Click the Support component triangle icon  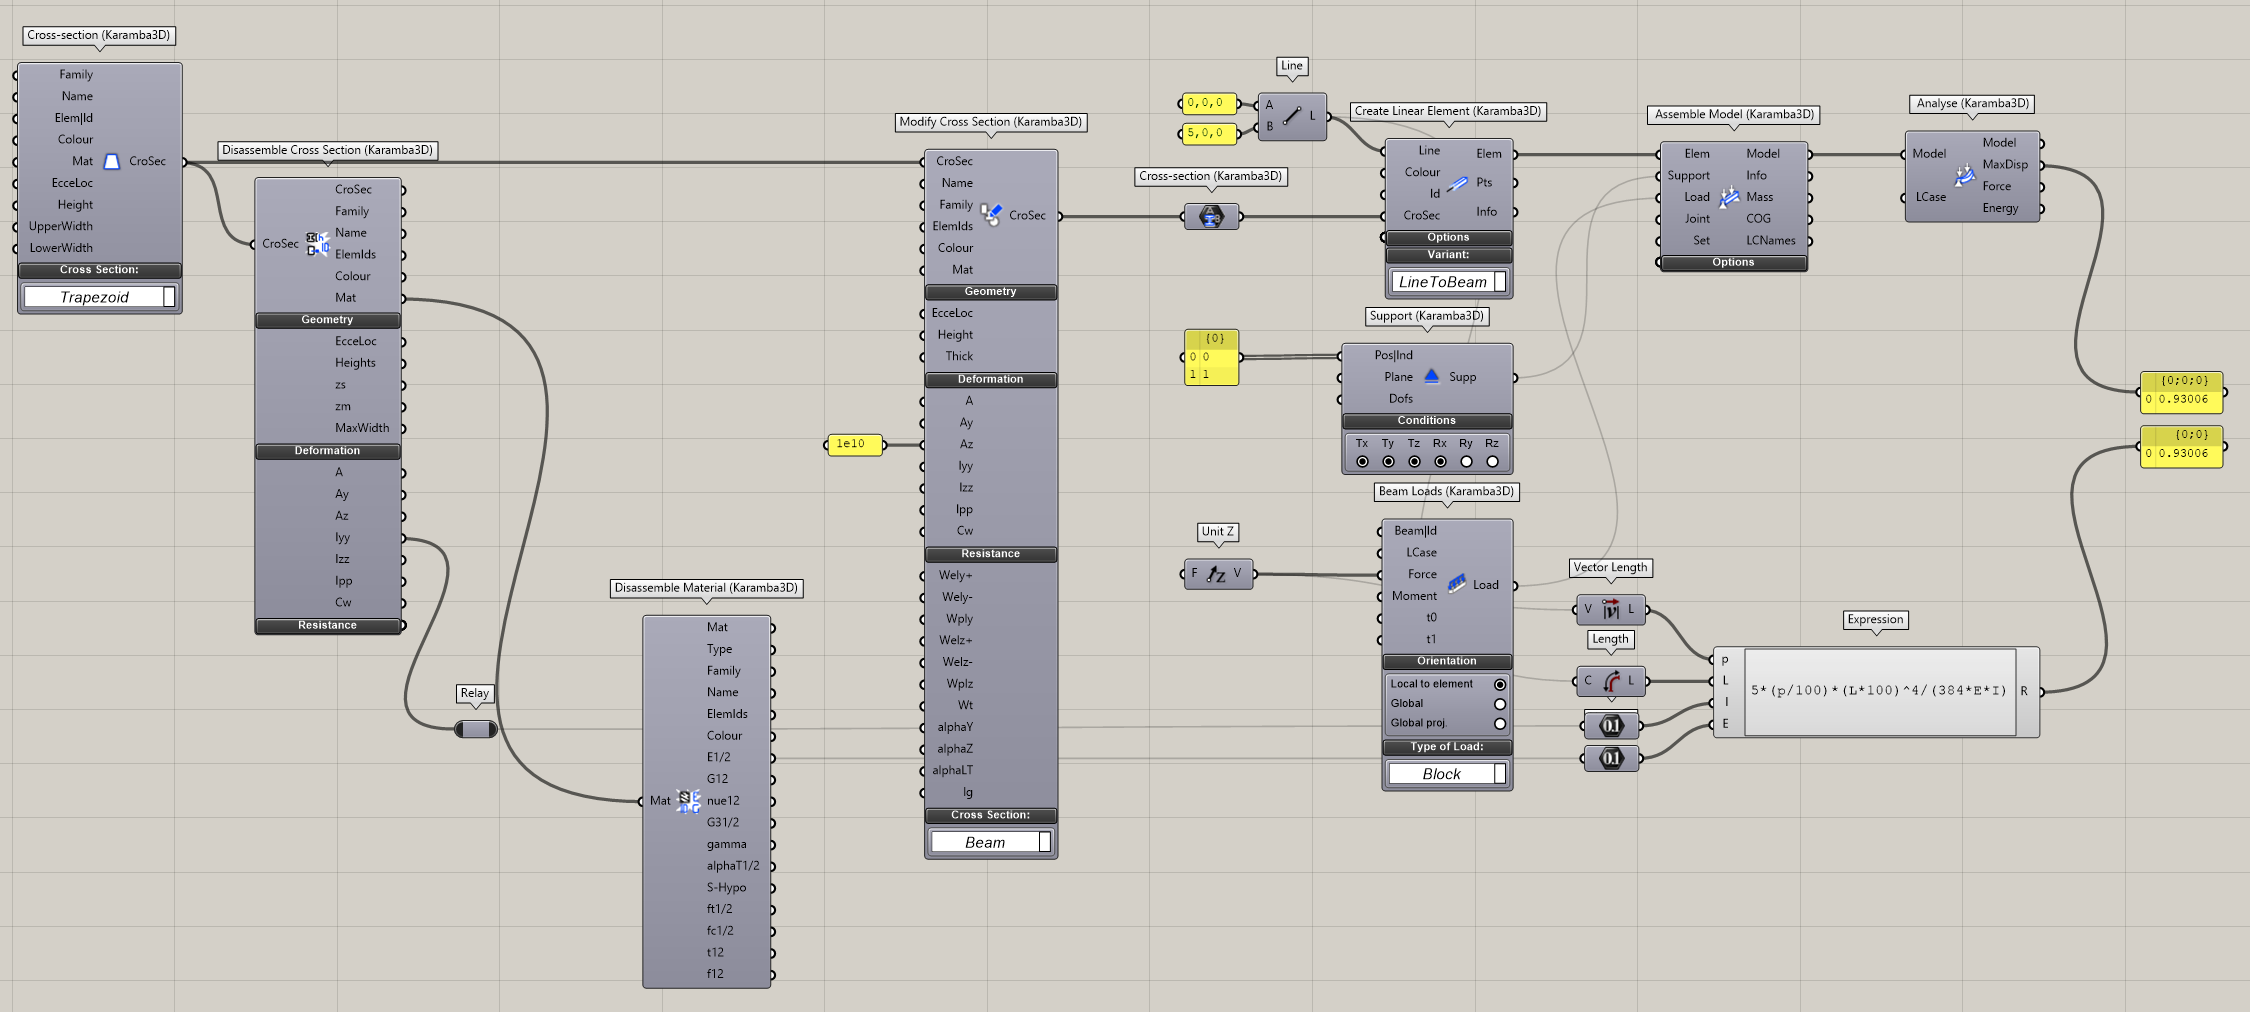tap(1431, 376)
